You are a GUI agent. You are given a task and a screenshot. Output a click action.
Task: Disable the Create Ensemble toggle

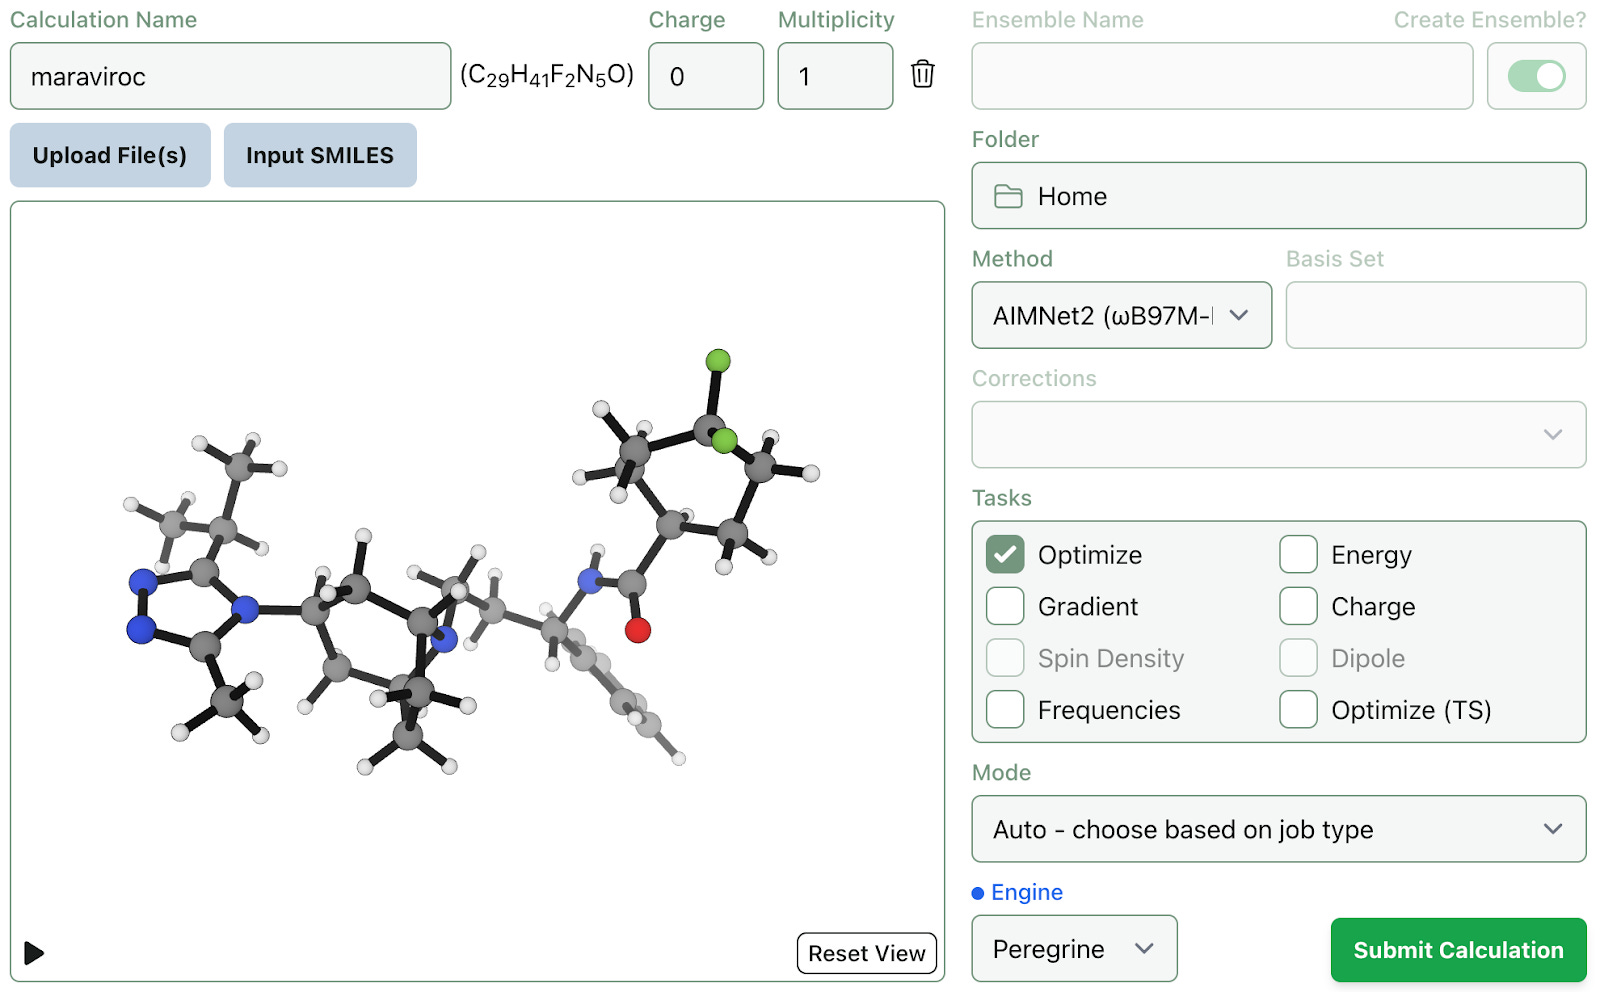pos(1536,75)
